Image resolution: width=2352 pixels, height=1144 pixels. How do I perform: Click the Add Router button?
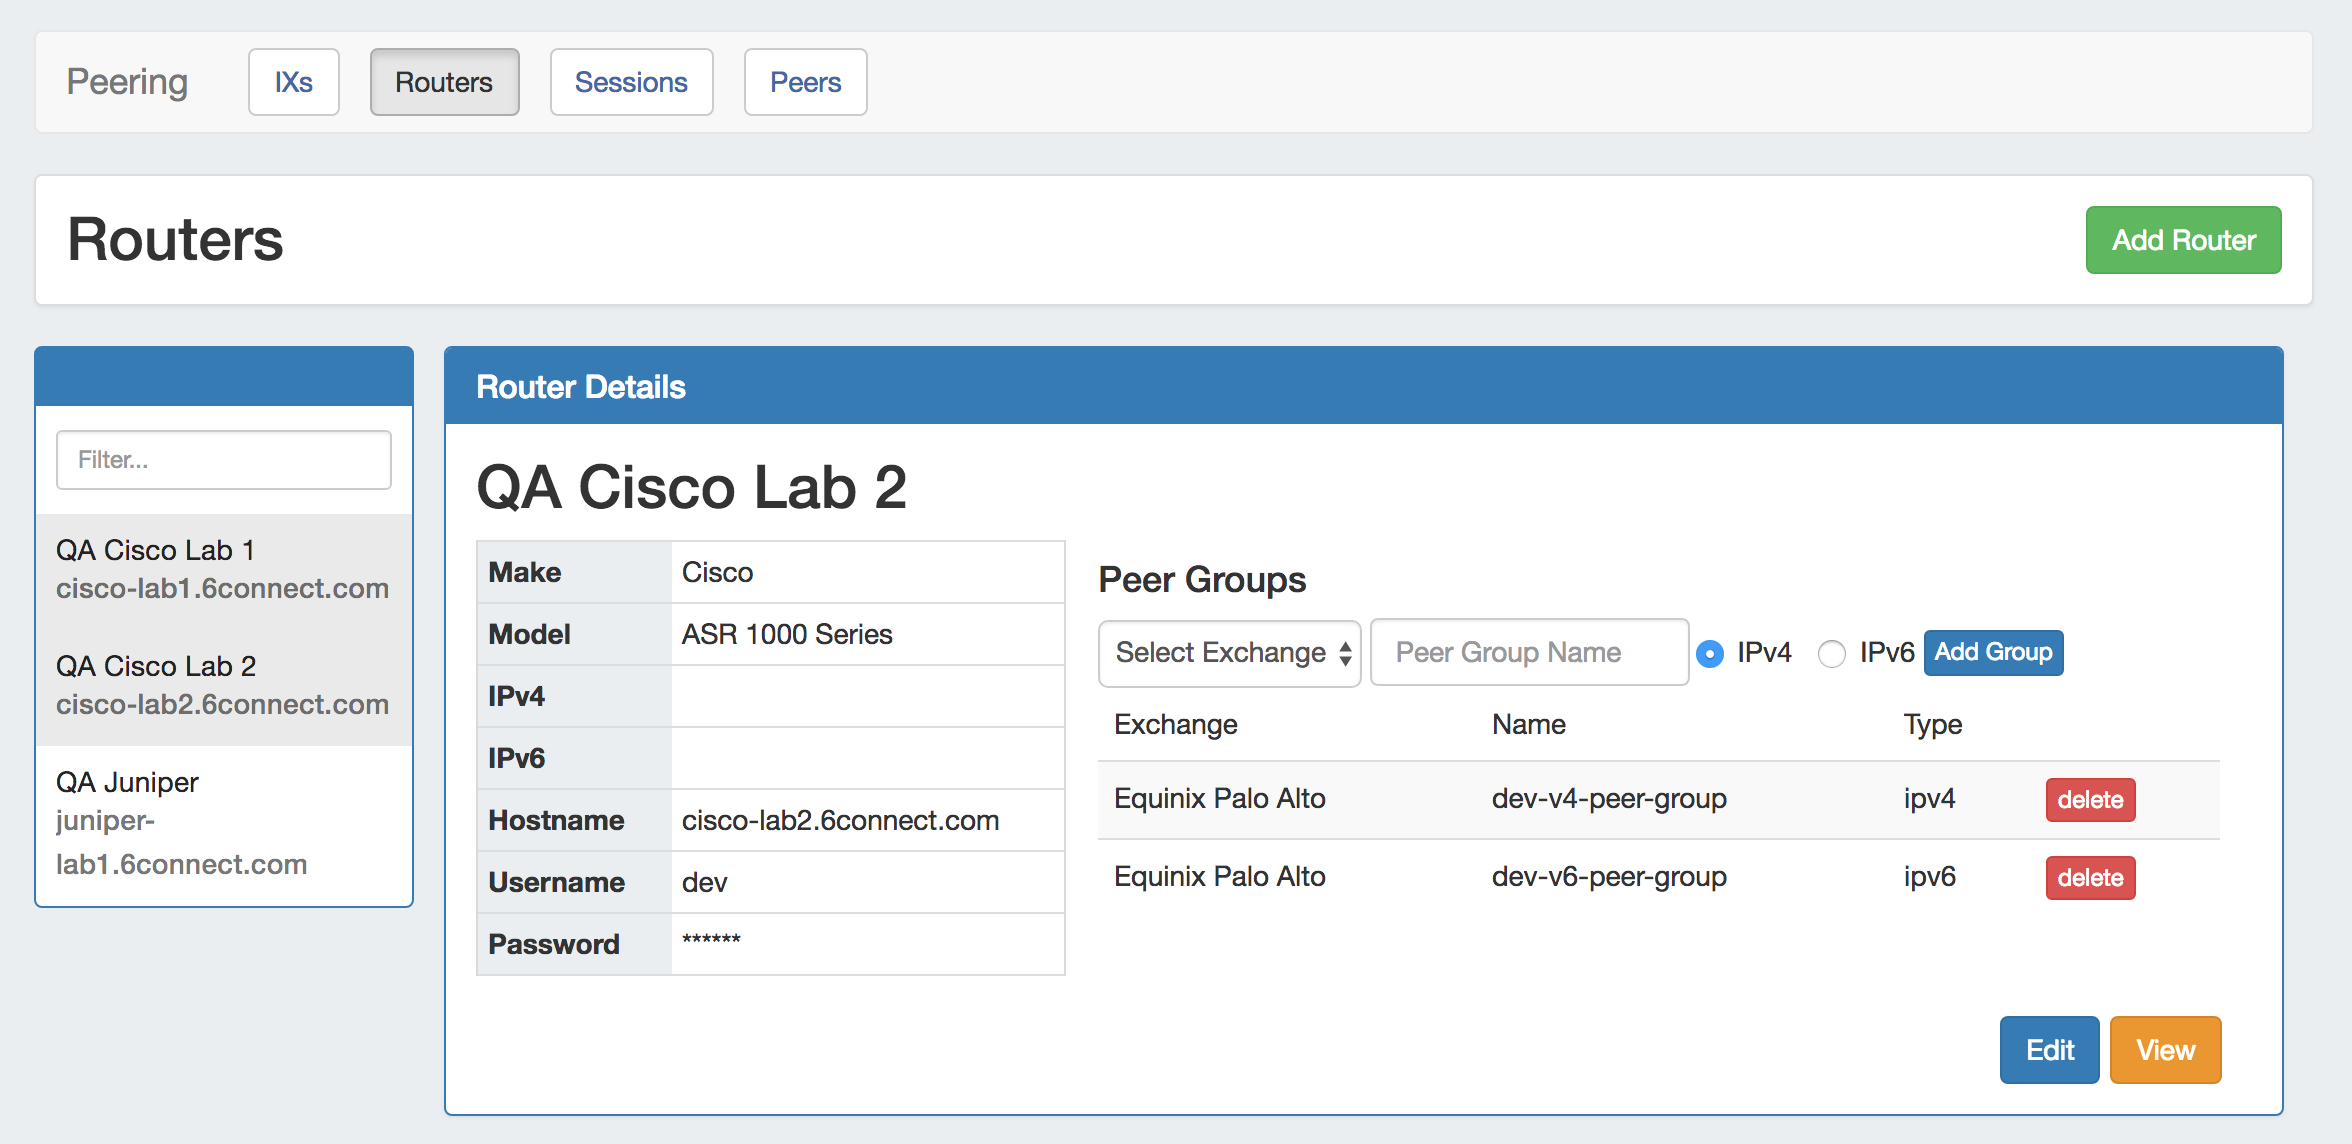click(2183, 240)
